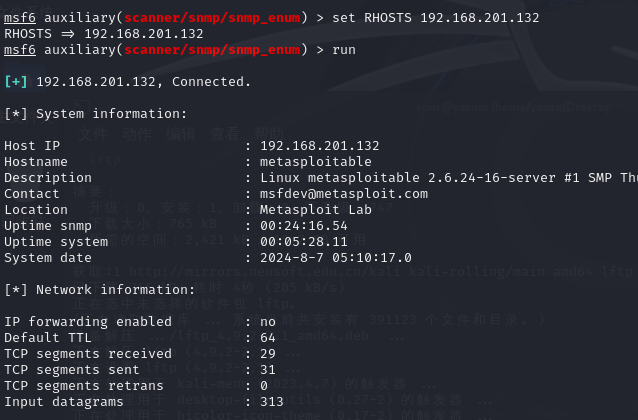Click the TCP segments sent value 31
This screenshot has width=638, height=420.
pyautogui.click(x=267, y=370)
